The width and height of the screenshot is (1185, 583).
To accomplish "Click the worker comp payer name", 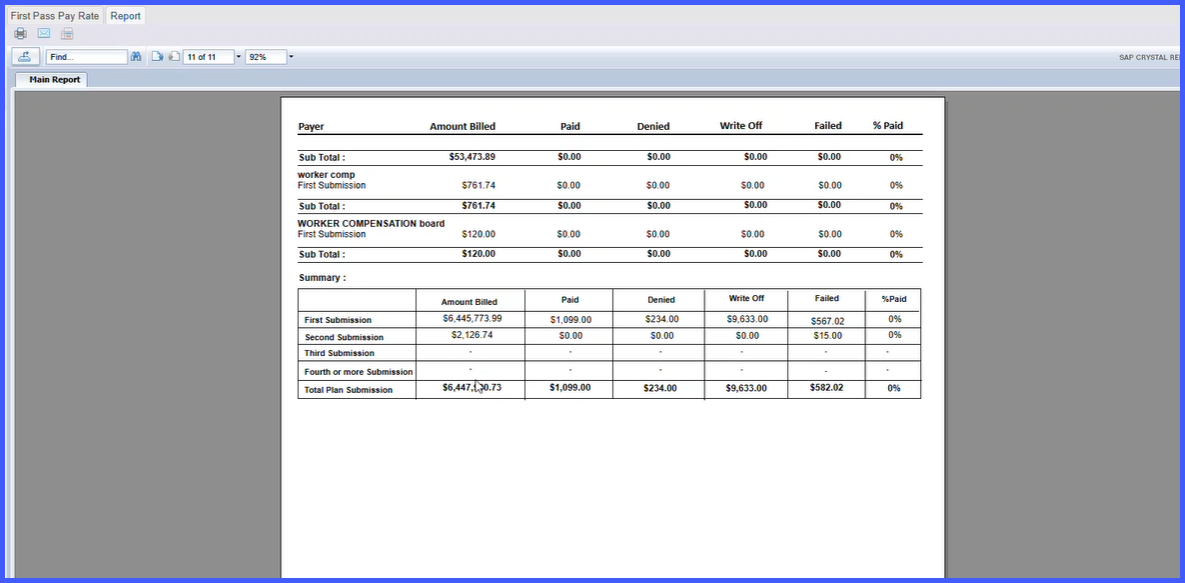I will point(326,175).
